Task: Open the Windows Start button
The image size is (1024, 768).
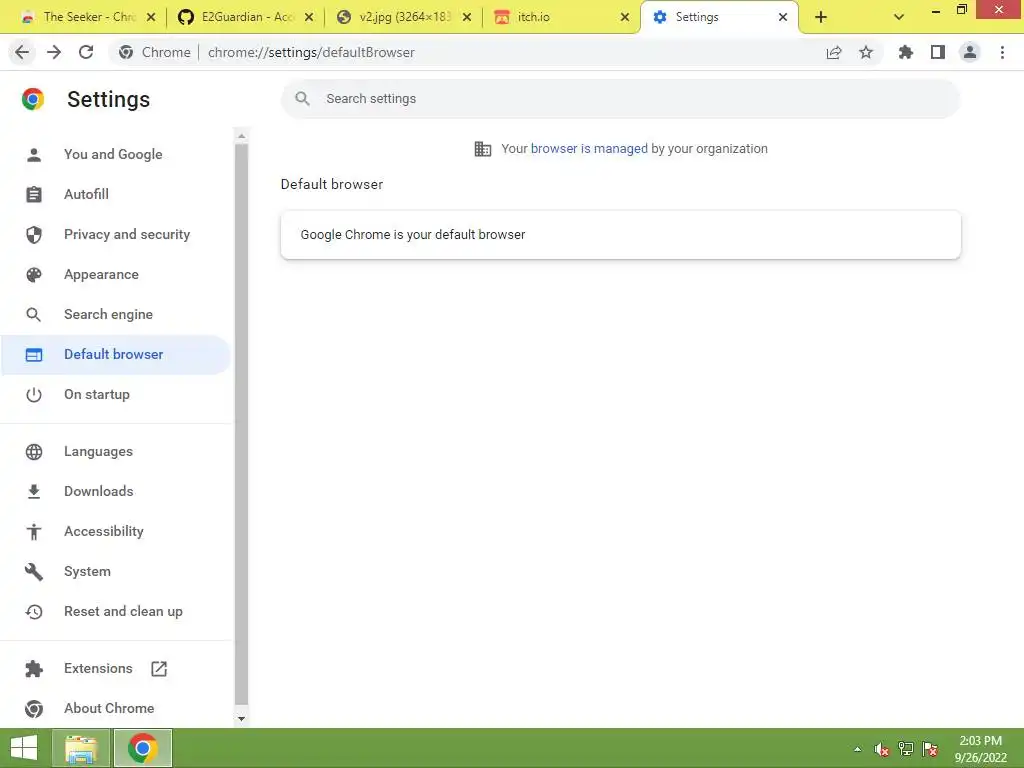Action: pos(24,748)
